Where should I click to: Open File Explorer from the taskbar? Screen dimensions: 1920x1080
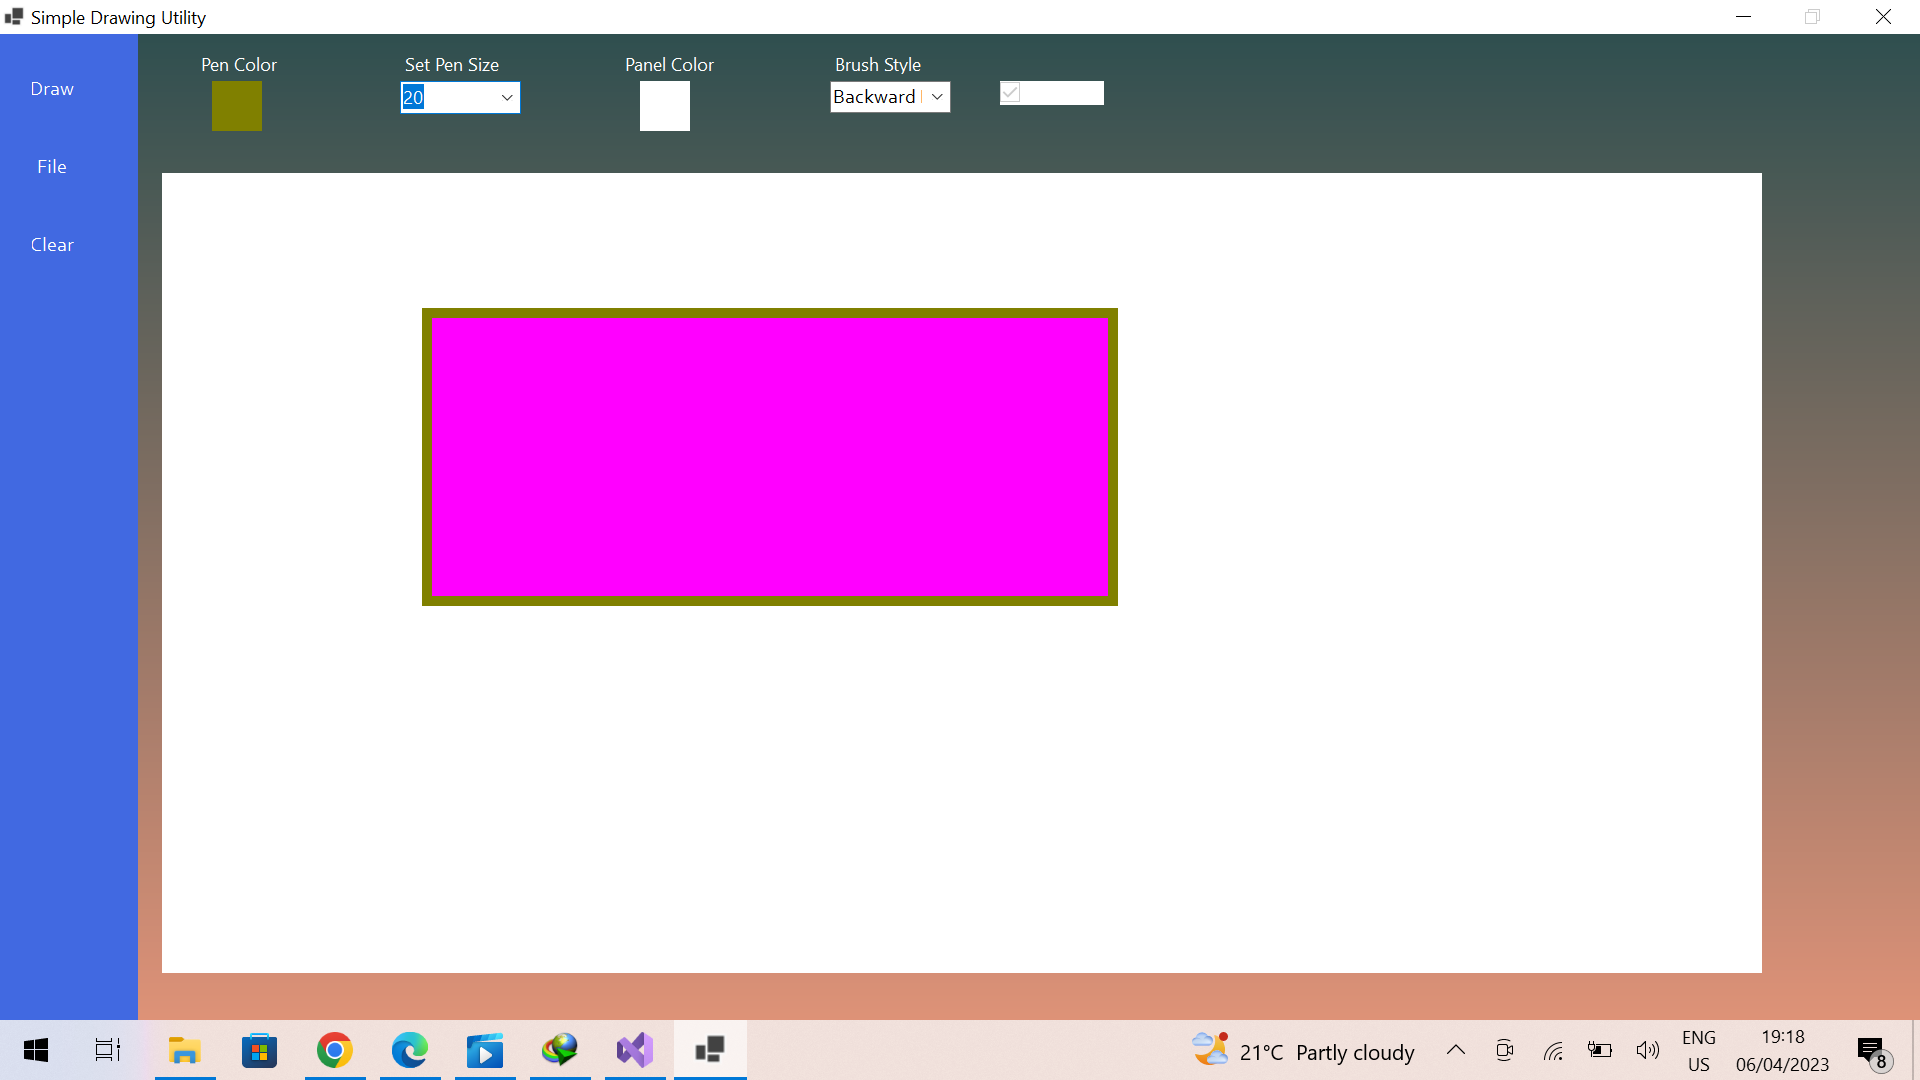185,1051
